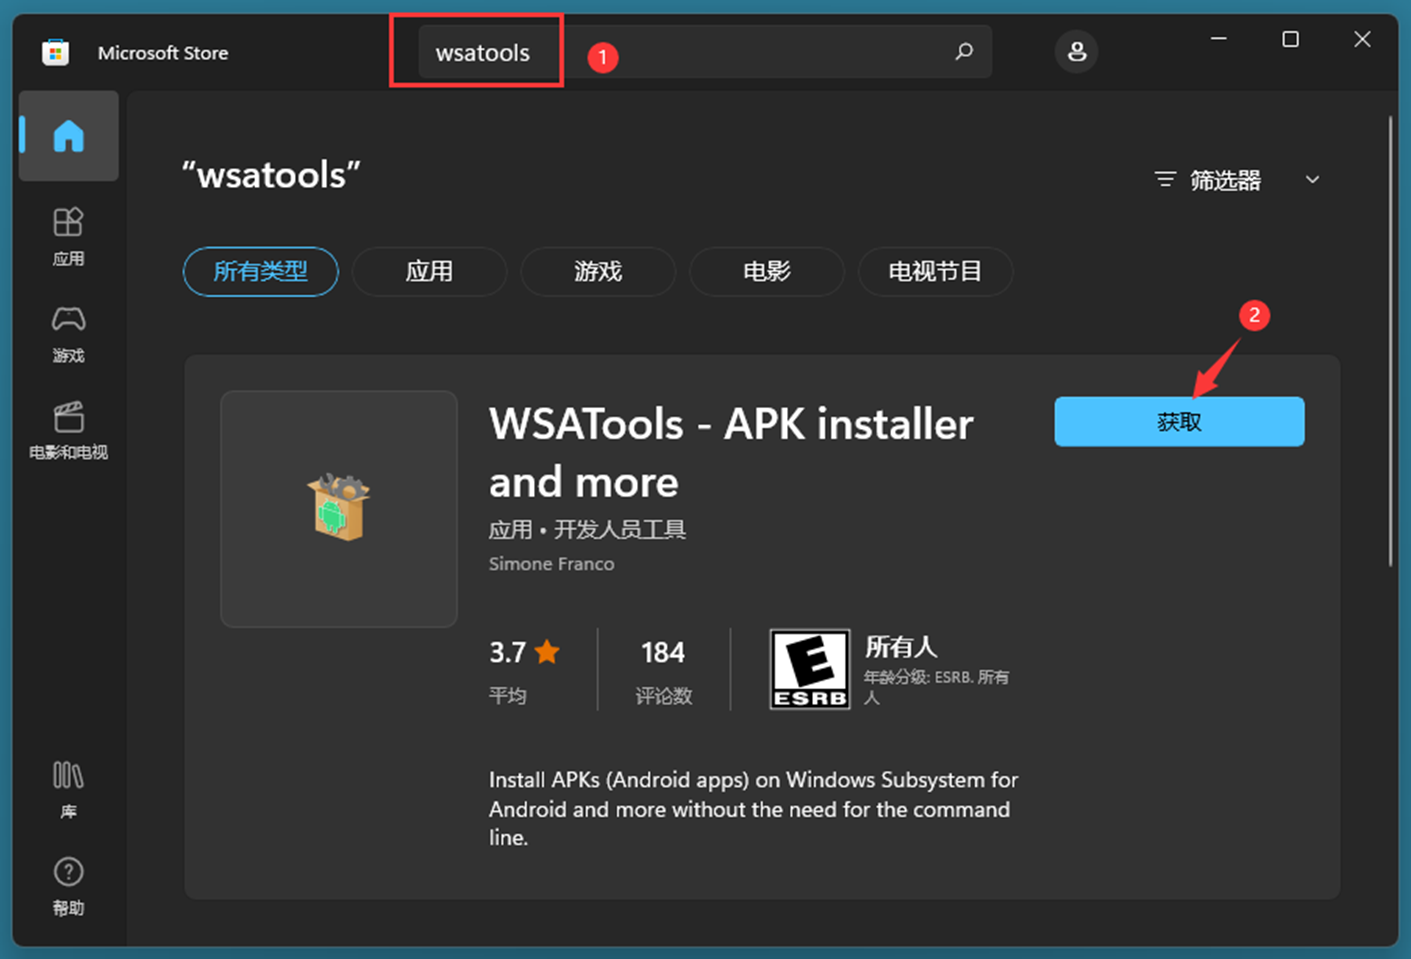Select the 电视节目 filter tab
Viewport: 1411px width, 959px height.
click(x=935, y=271)
